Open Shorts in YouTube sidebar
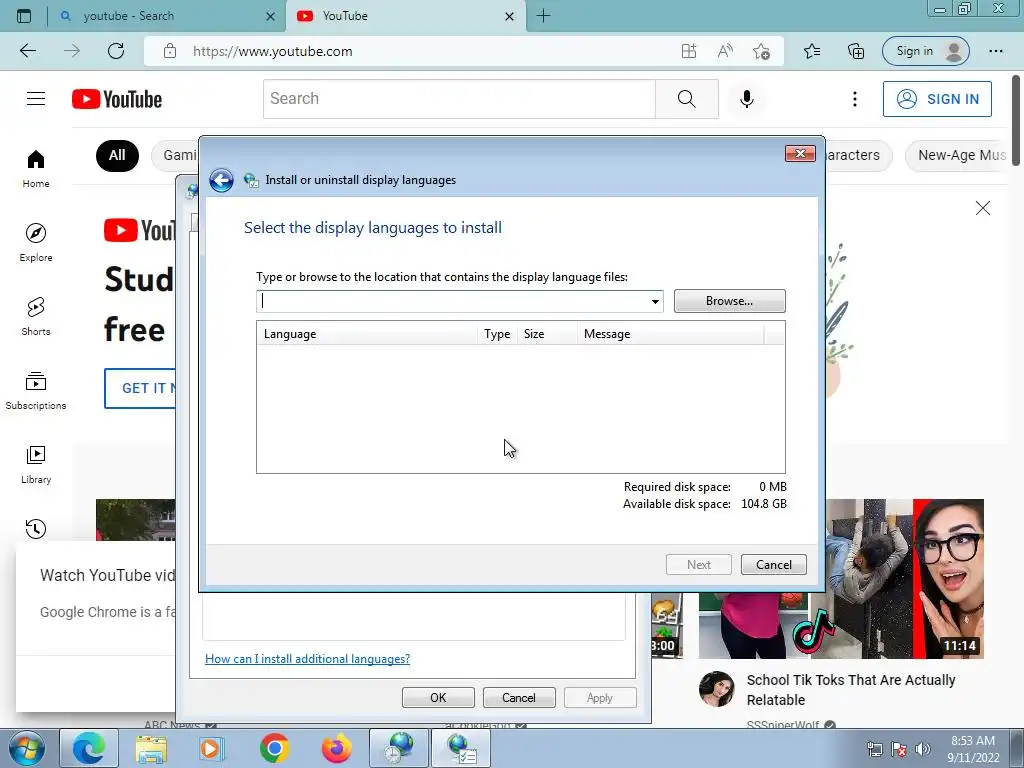The width and height of the screenshot is (1024, 768). [x=36, y=317]
